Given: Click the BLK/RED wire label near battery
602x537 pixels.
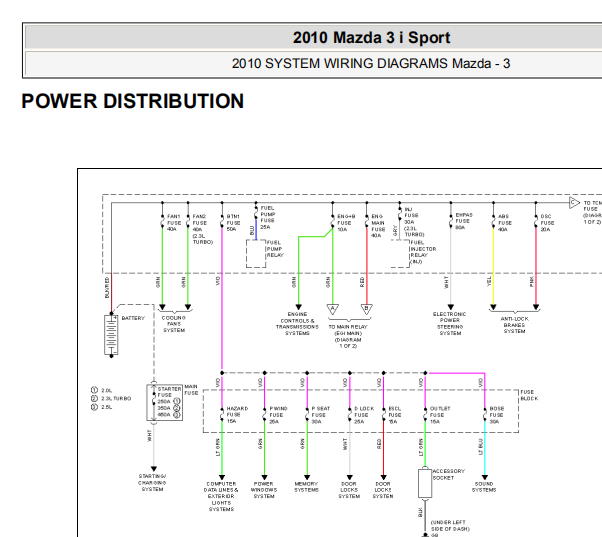Looking at the screenshot, I should [x=107, y=287].
